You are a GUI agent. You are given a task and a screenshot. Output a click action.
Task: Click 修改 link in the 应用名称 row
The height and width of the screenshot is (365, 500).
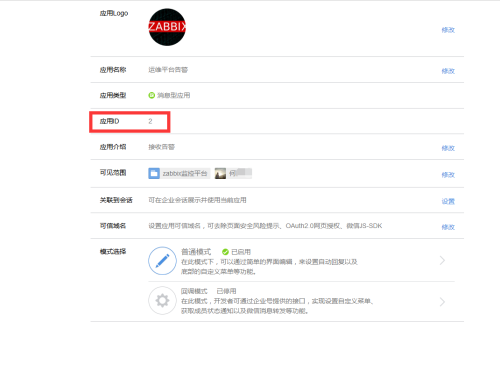click(x=448, y=71)
